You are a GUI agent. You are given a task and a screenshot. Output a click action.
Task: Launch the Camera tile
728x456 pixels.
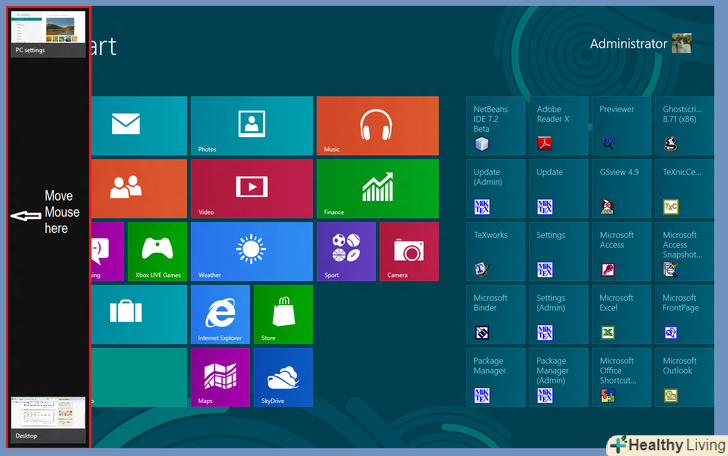tap(409, 251)
